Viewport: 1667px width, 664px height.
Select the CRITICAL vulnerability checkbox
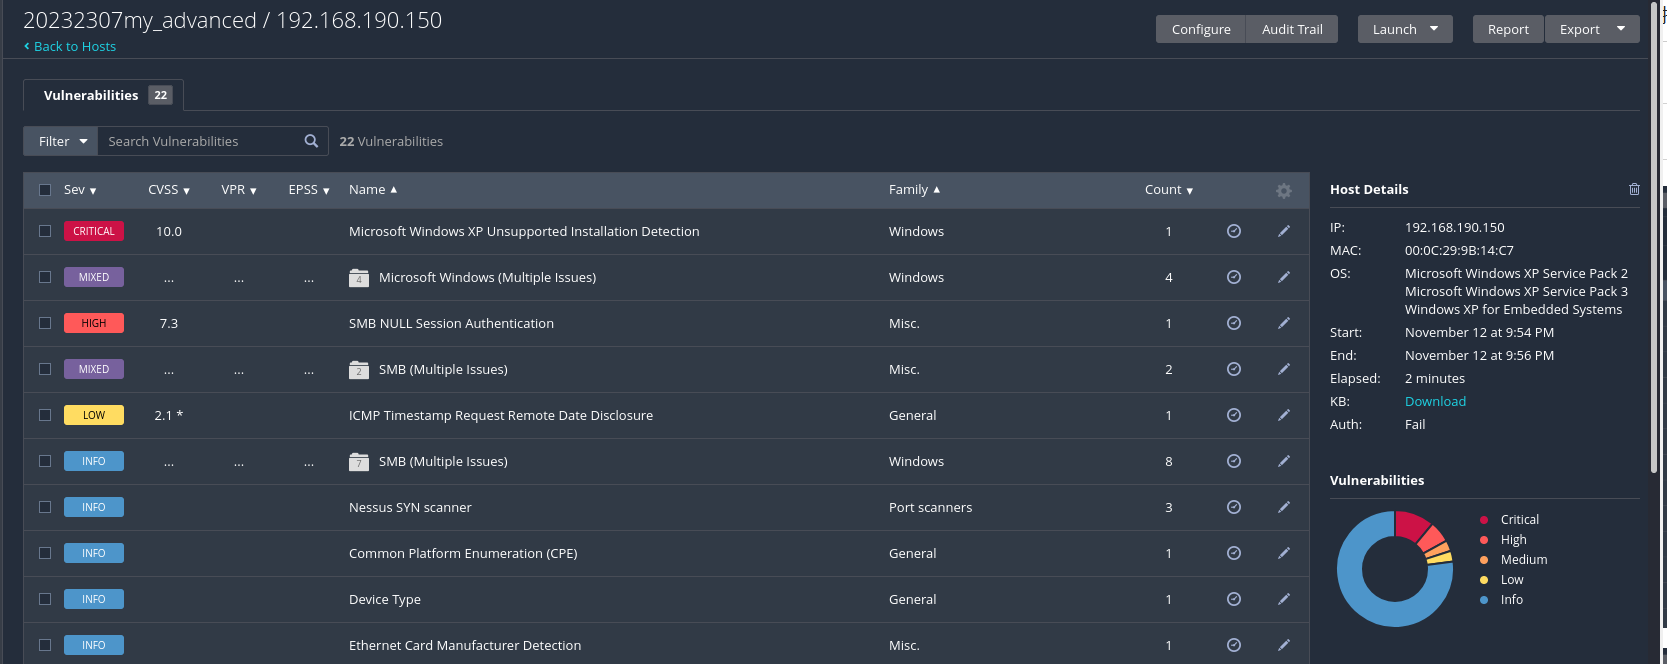tap(45, 231)
